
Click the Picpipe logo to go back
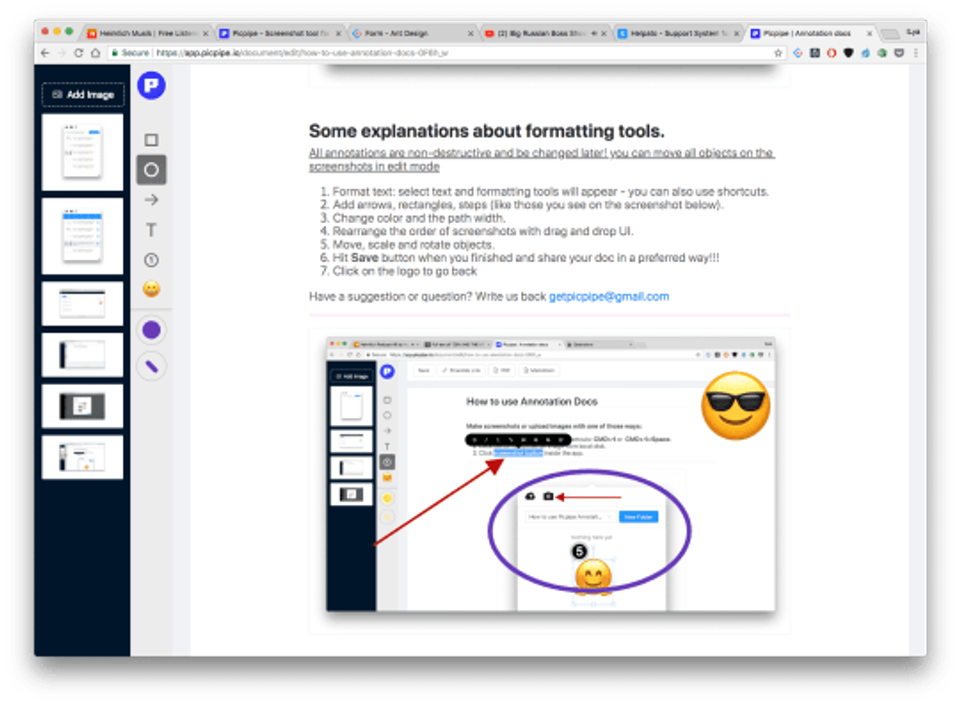pyautogui.click(x=151, y=85)
